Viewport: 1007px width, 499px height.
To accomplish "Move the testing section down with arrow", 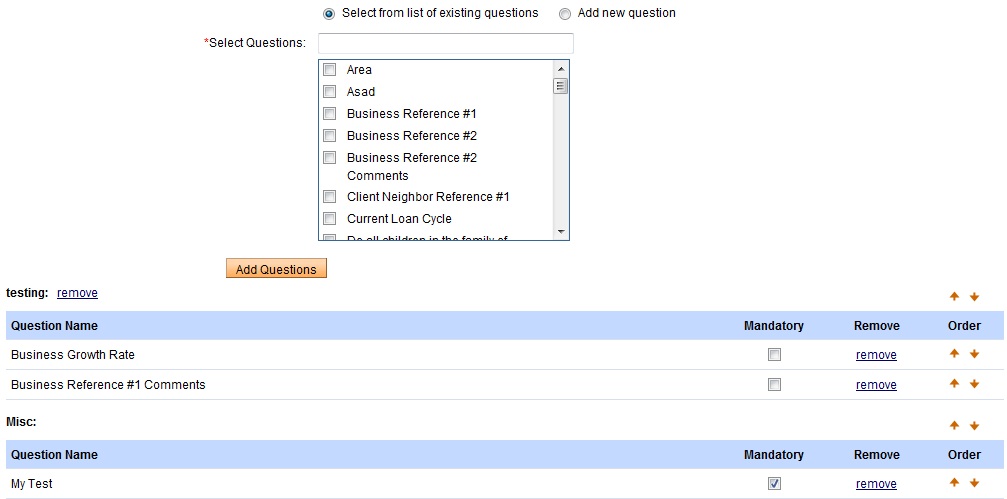I will [x=974, y=297].
